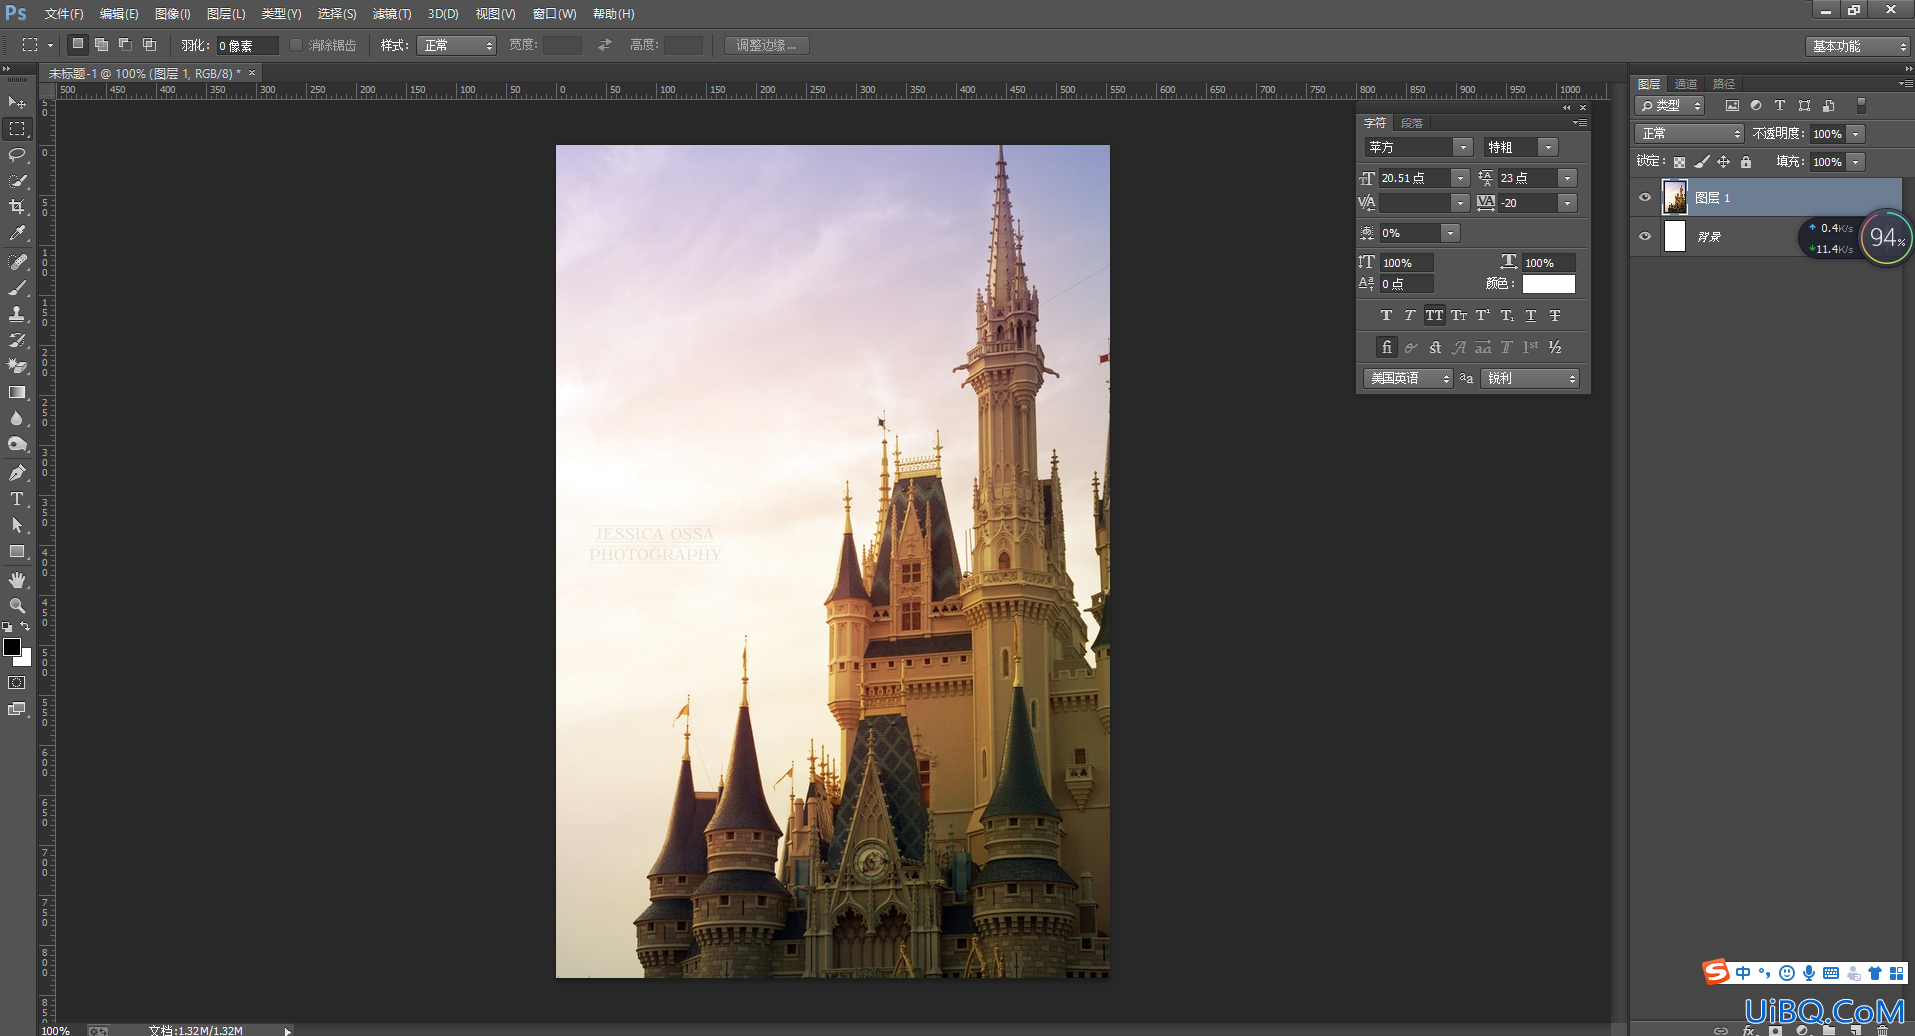Open the 特粗 font style dropdown
The image size is (1915, 1036).
coord(1520,147)
